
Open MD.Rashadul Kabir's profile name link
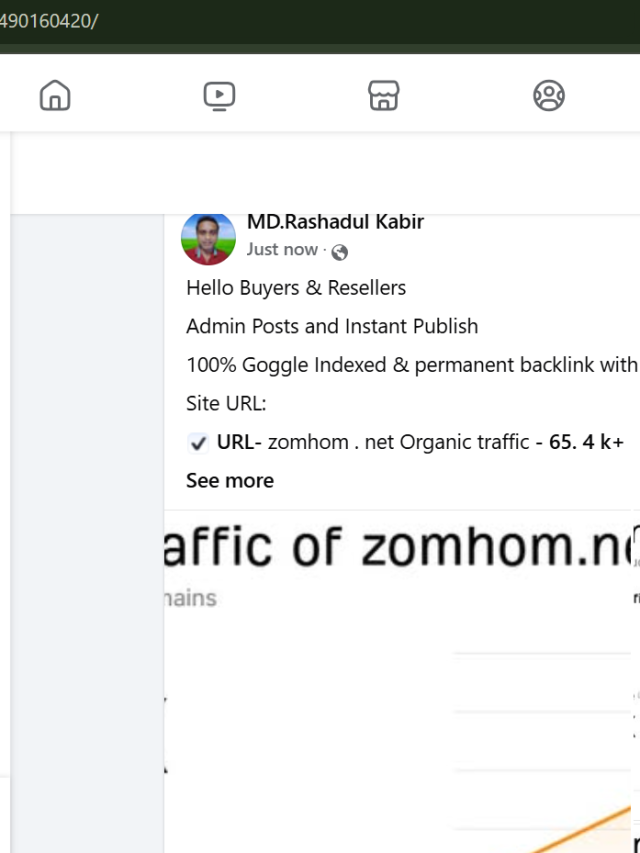coord(335,223)
